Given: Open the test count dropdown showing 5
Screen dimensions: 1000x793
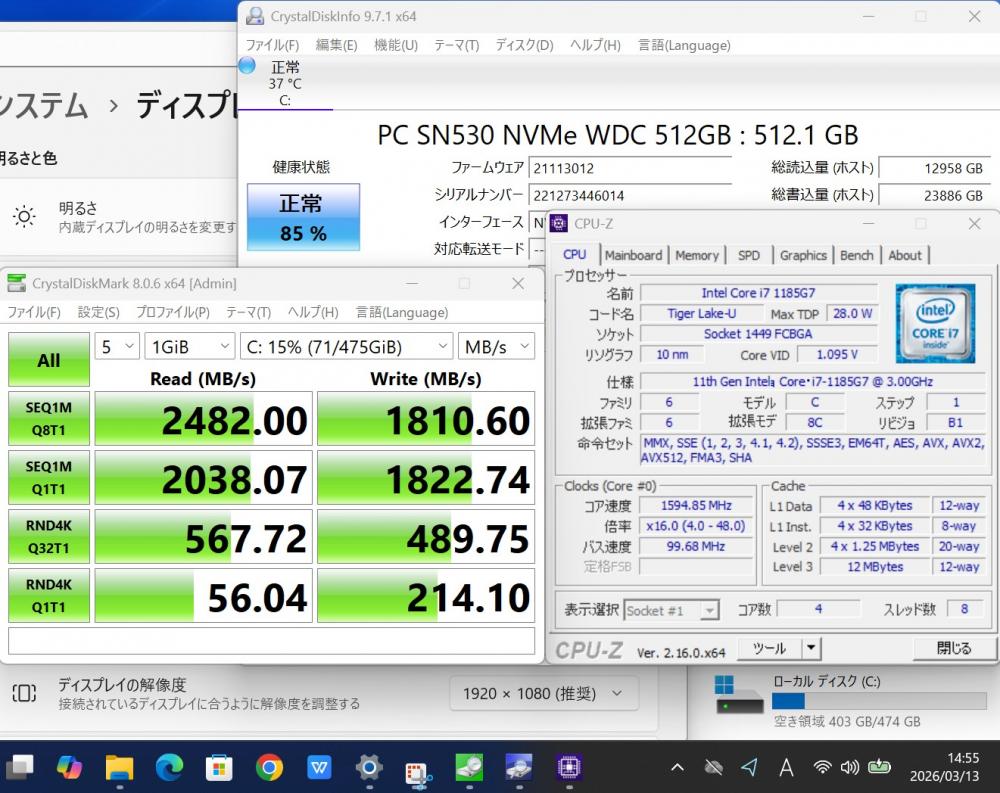Looking at the screenshot, I should click(117, 346).
